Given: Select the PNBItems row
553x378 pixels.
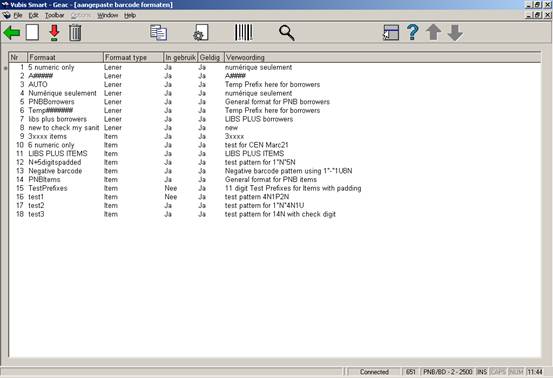Looking at the screenshot, I should (x=275, y=179).
